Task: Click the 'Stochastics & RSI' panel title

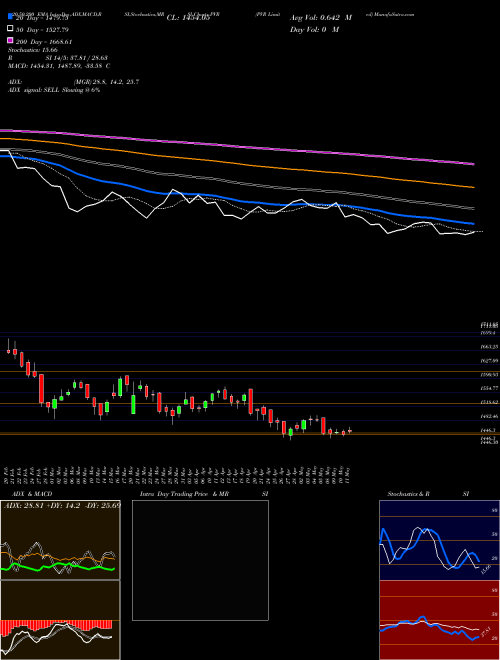Action: pyautogui.click(x=428, y=494)
